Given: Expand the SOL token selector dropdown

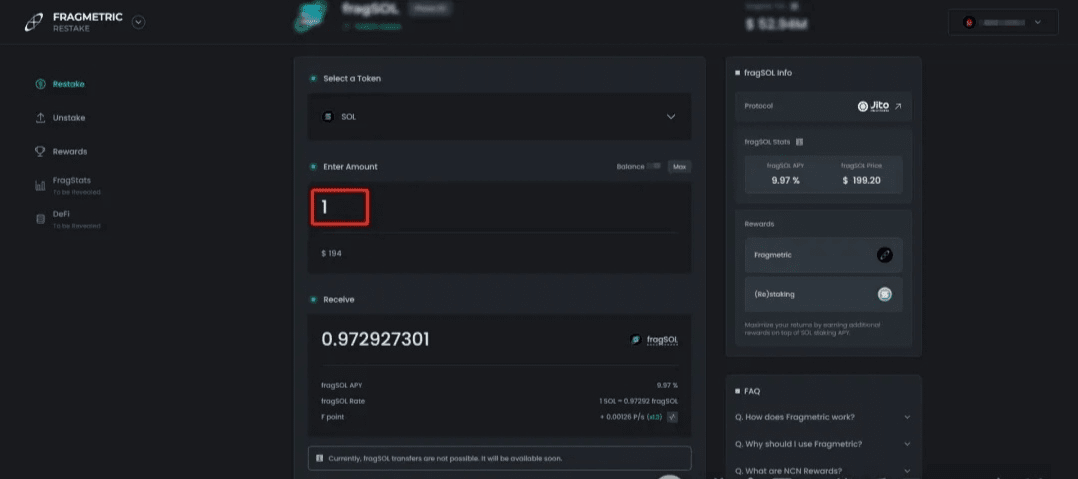Looking at the screenshot, I should 499,117.
